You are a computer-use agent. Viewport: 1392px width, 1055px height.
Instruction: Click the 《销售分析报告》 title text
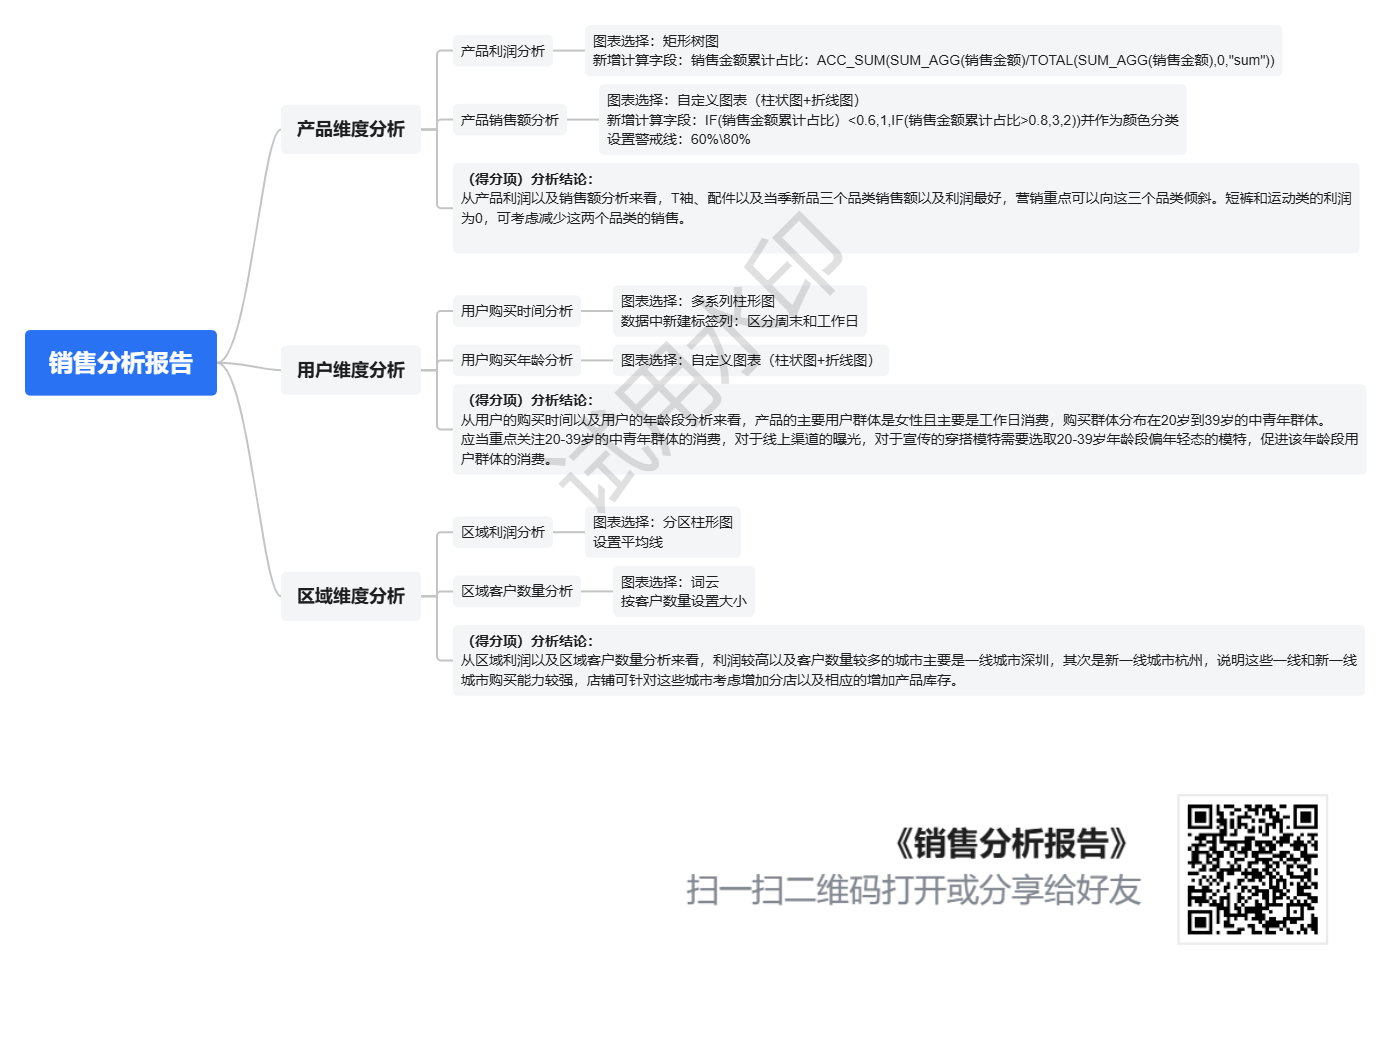(1010, 843)
